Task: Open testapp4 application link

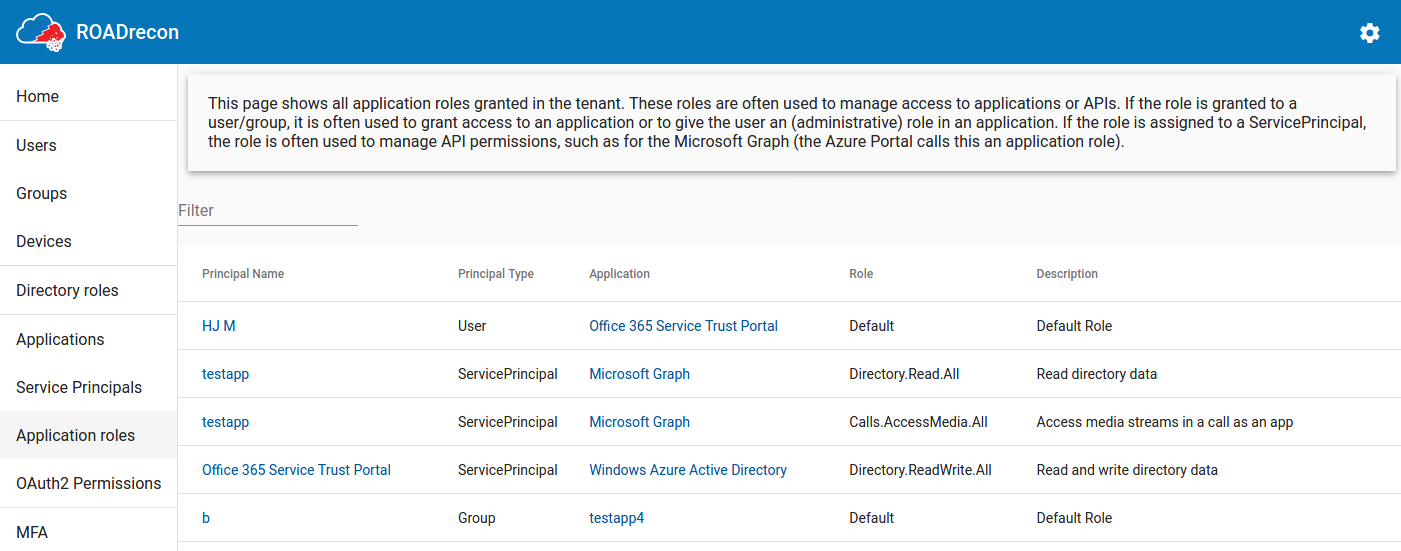Action: 617,518
